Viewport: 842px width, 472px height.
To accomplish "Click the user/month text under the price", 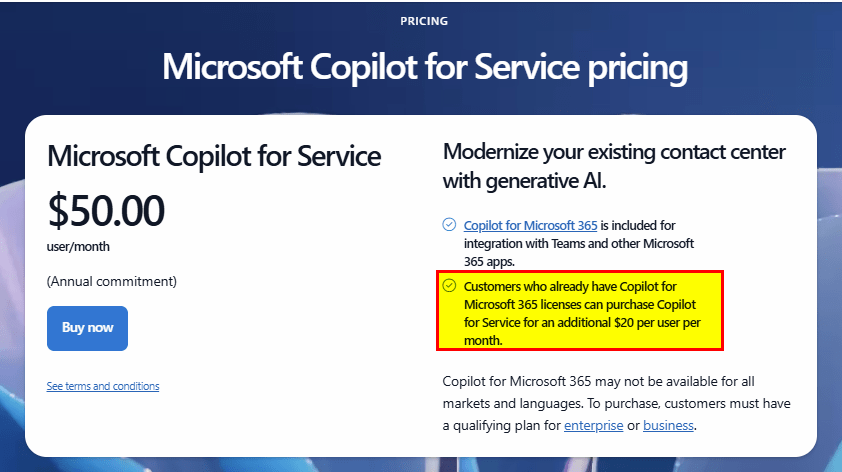I will click(78, 246).
